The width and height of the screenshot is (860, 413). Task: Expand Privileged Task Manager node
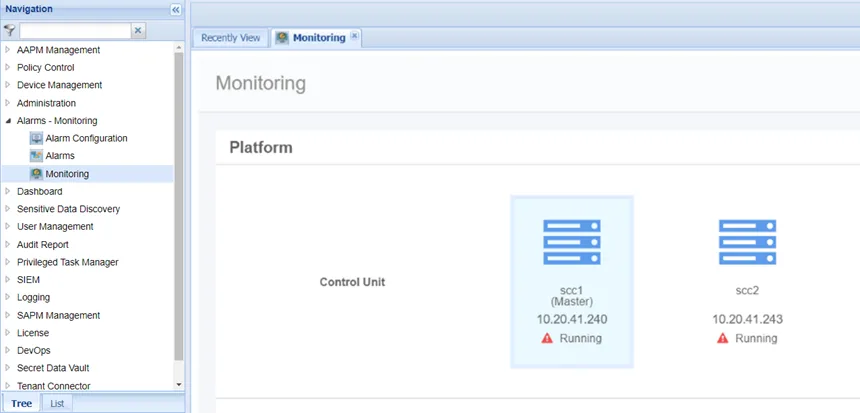point(8,262)
